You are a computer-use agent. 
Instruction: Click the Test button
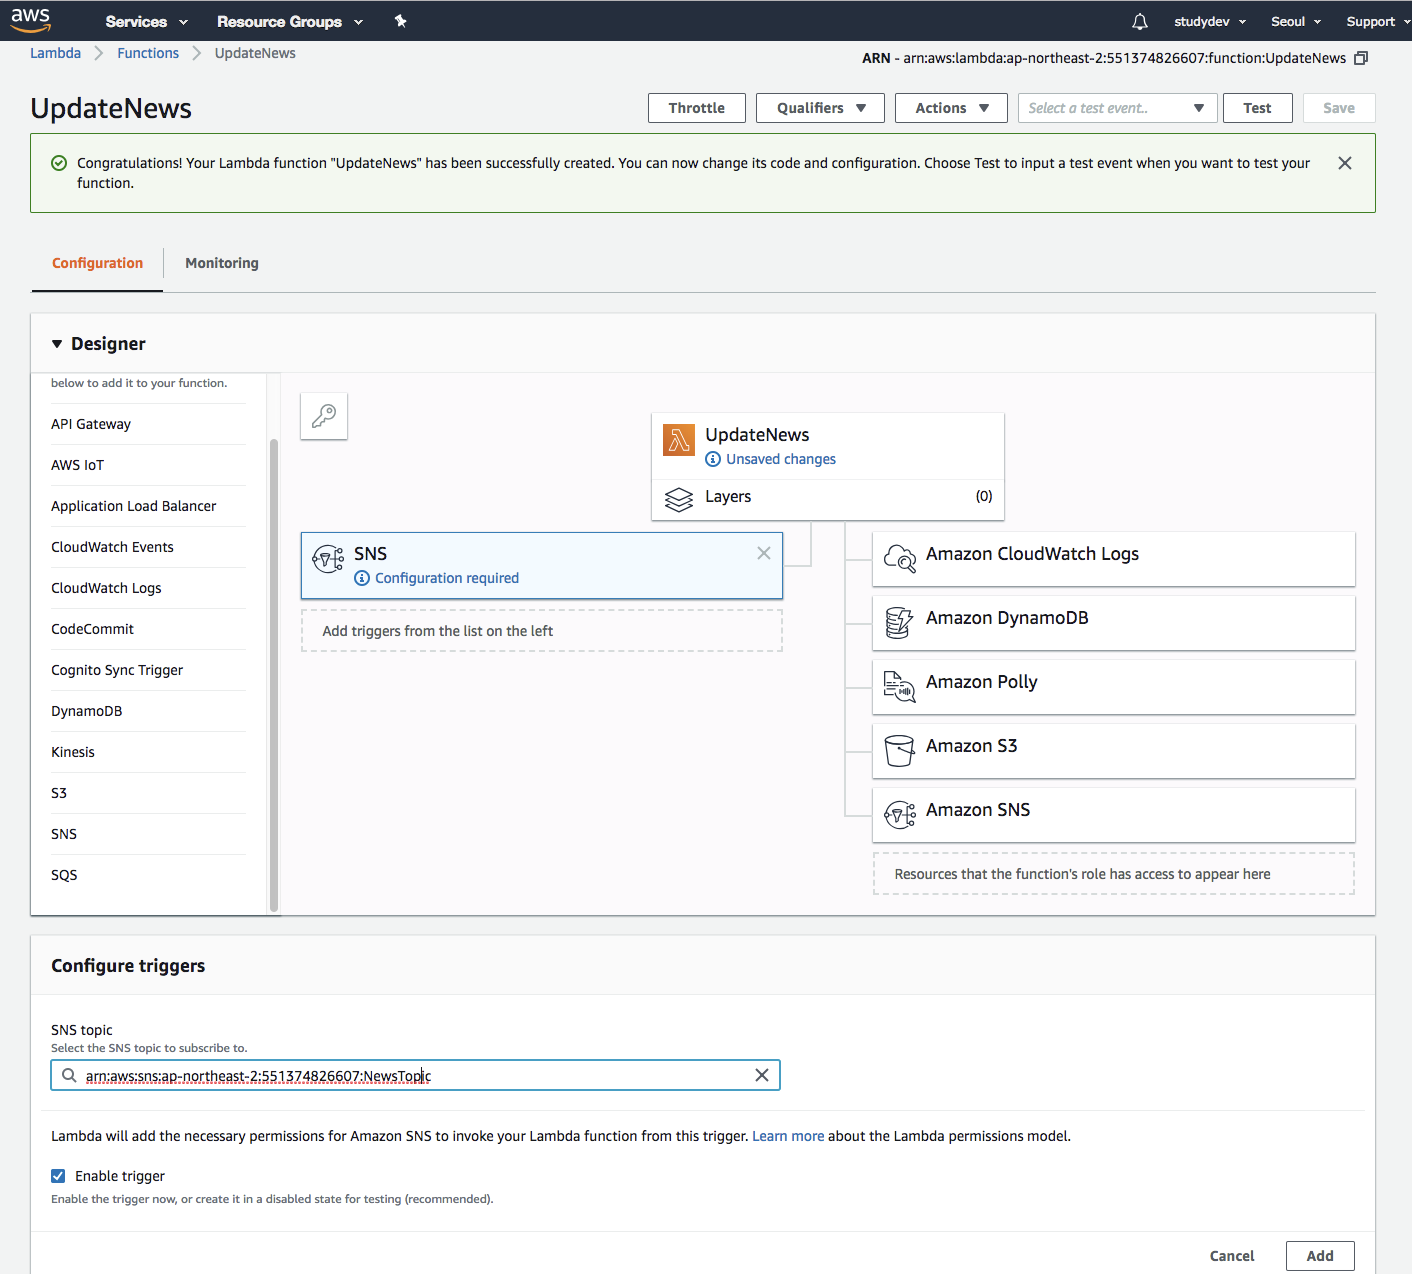click(x=1257, y=108)
